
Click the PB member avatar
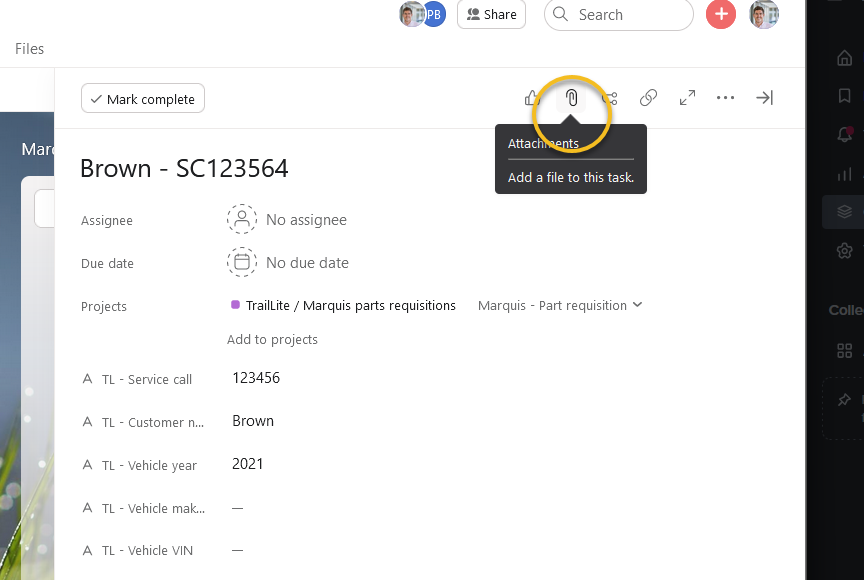[x=435, y=14]
